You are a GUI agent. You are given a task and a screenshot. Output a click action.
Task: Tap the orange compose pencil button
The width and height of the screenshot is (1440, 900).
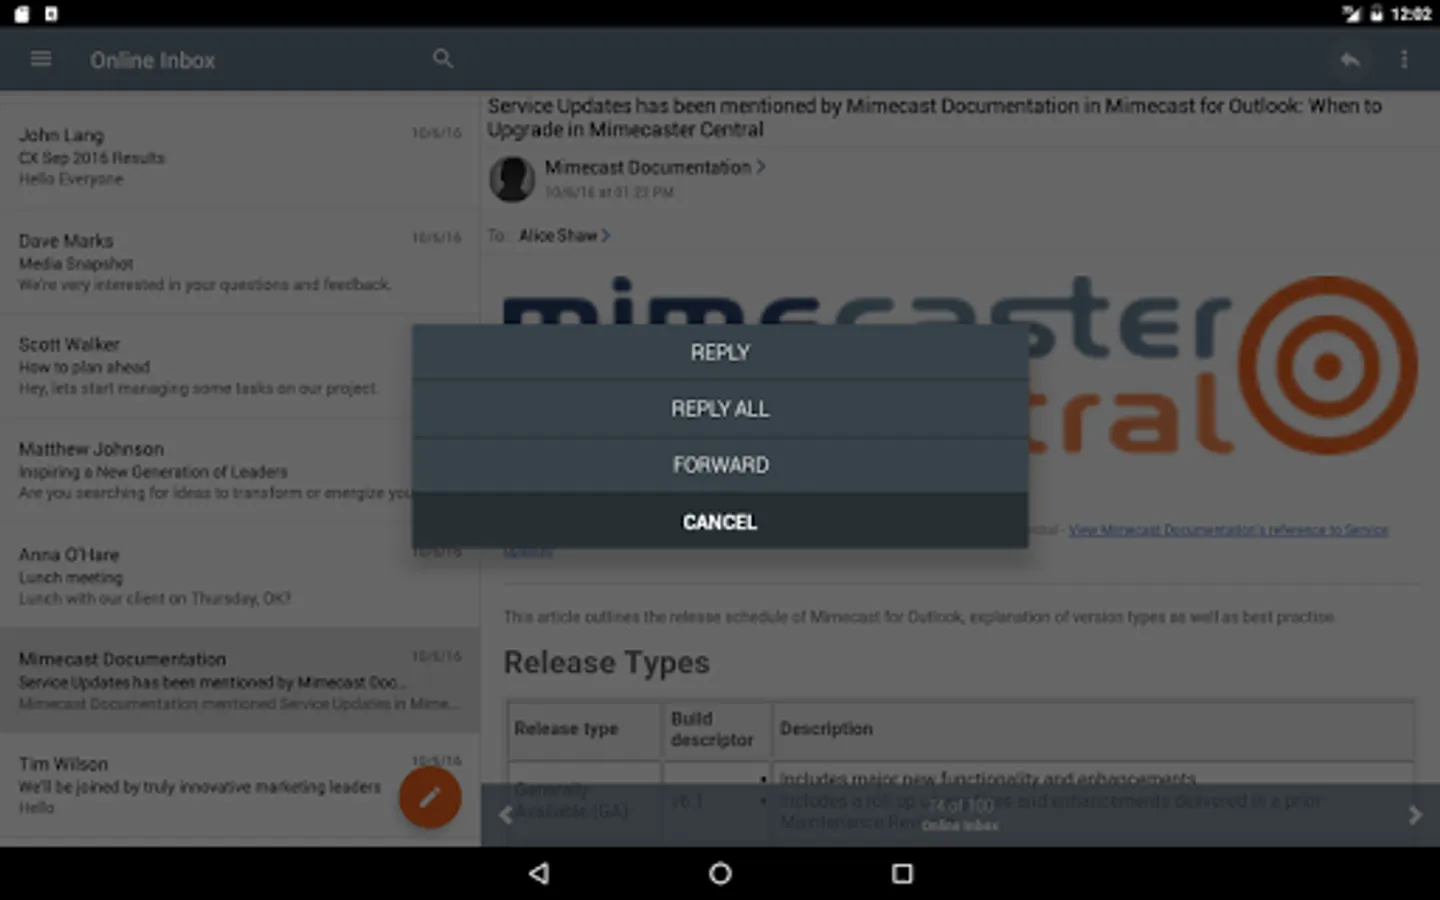pos(430,797)
